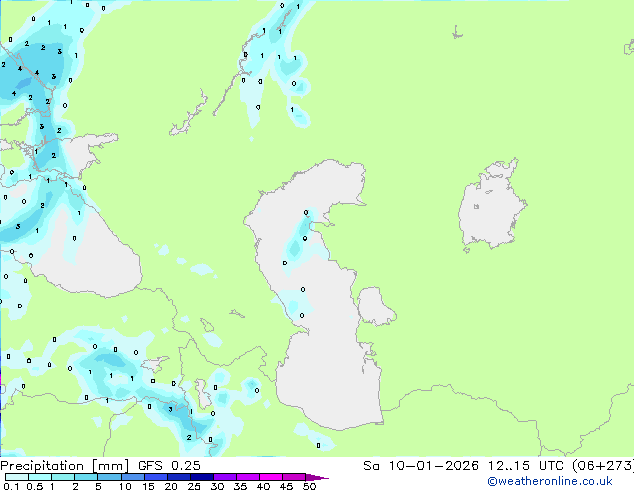Select the 40–45 mm magenta legend swatch
The height and width of the screenshot is (490, 634).
[x=271, y=477]
